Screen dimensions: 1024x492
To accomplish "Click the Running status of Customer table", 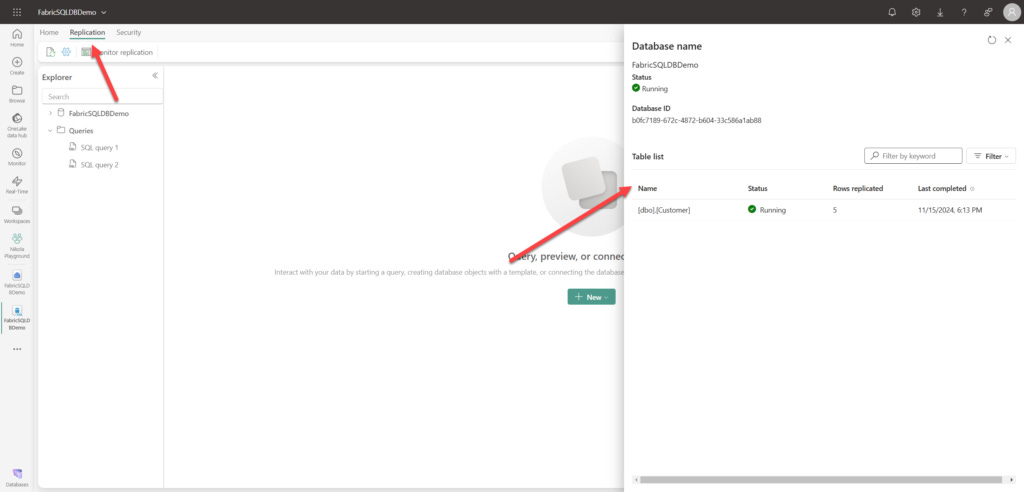I will (x=767, y=210).
